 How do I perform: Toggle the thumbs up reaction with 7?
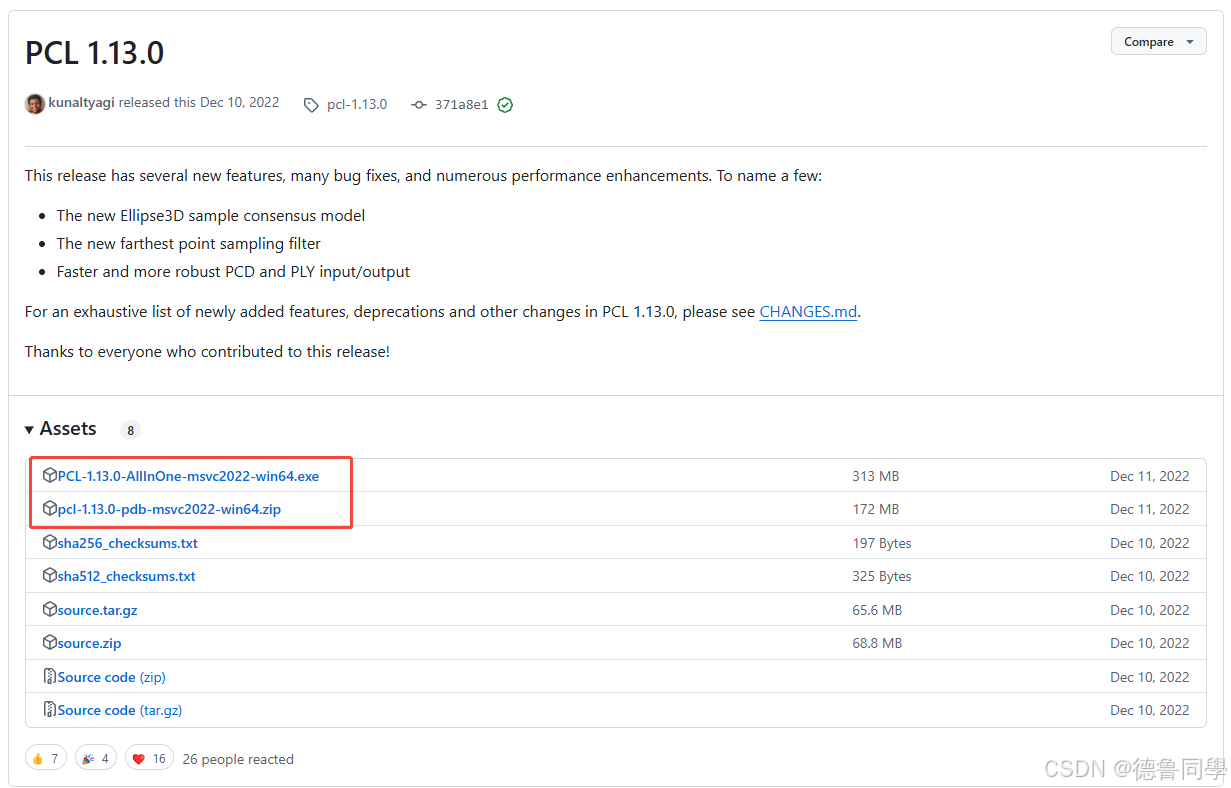(x=46, y=759)
